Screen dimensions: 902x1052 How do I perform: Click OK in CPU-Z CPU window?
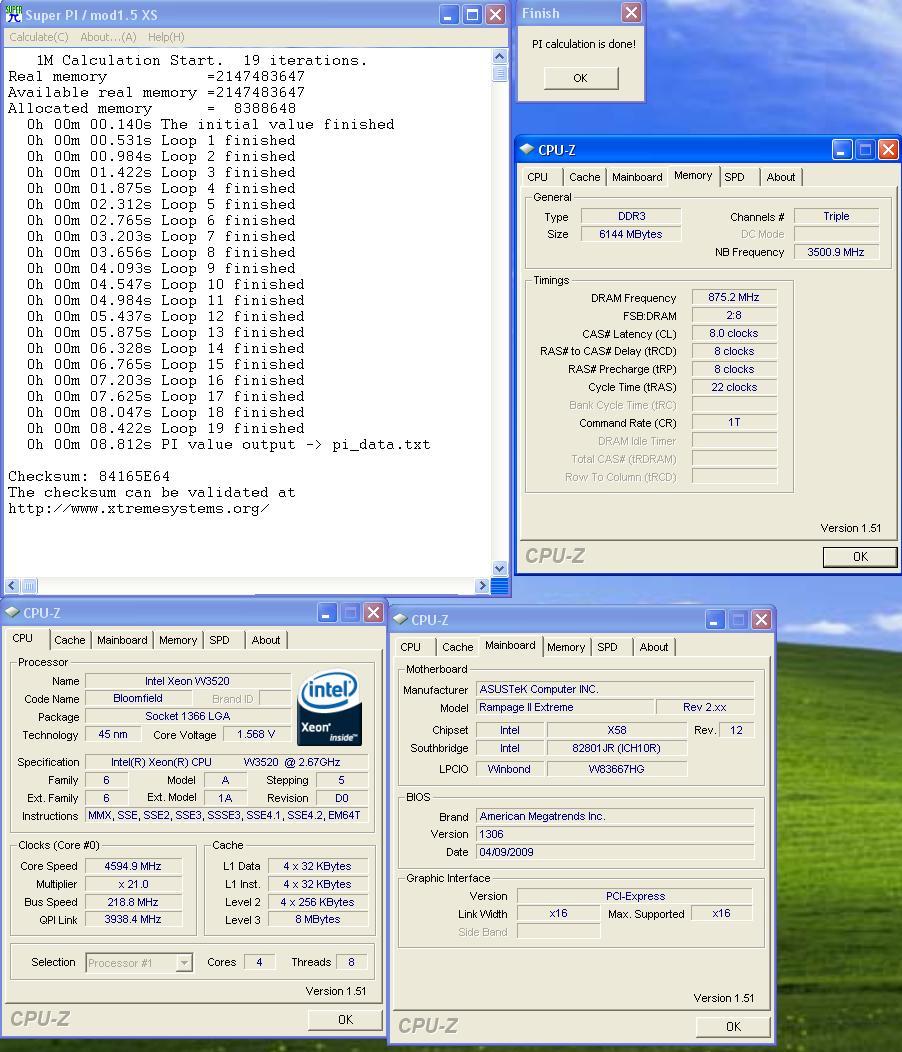(345, 1020)
